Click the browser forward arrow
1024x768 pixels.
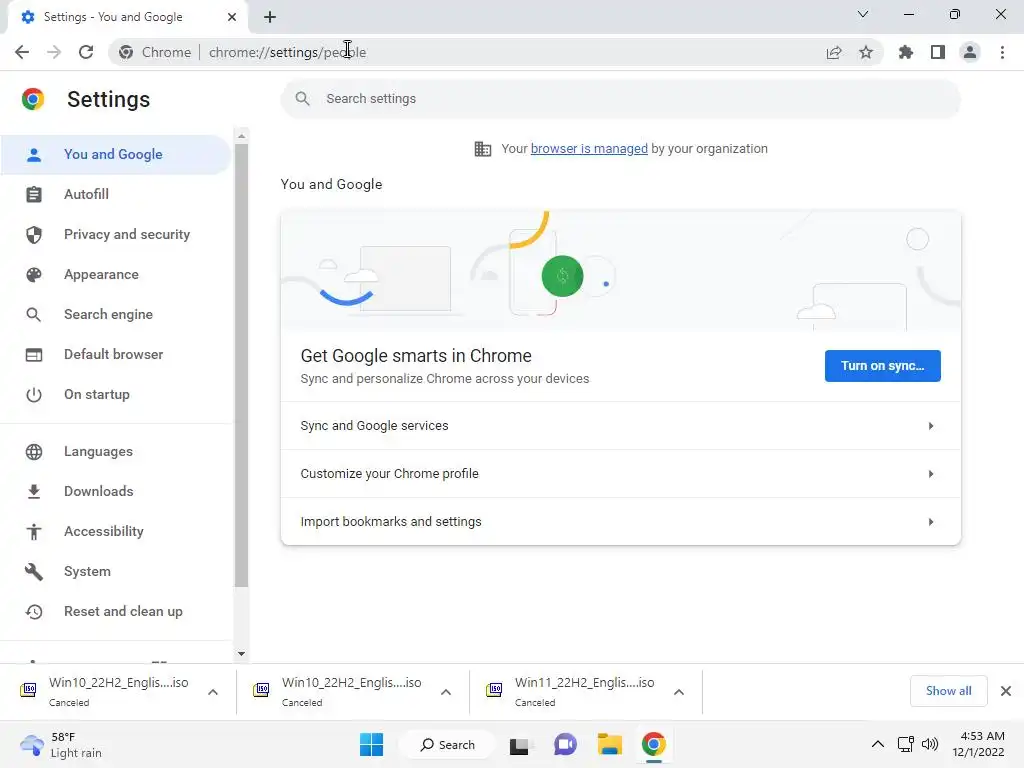(x=54, y=52)
